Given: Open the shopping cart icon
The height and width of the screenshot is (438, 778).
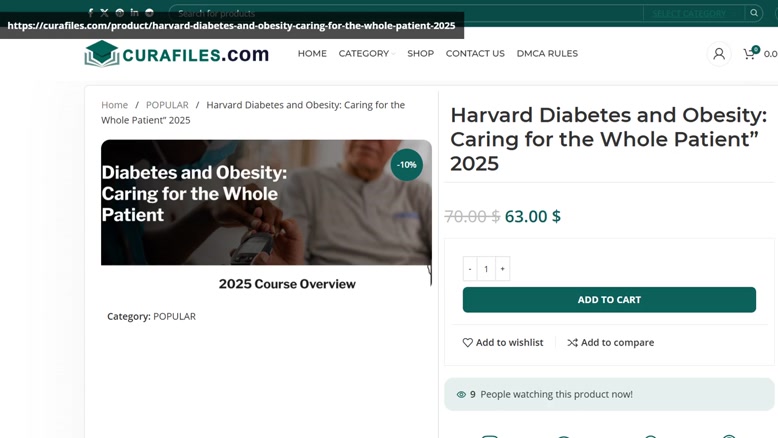Looking at the screenshot, I should tap(751, 53).
